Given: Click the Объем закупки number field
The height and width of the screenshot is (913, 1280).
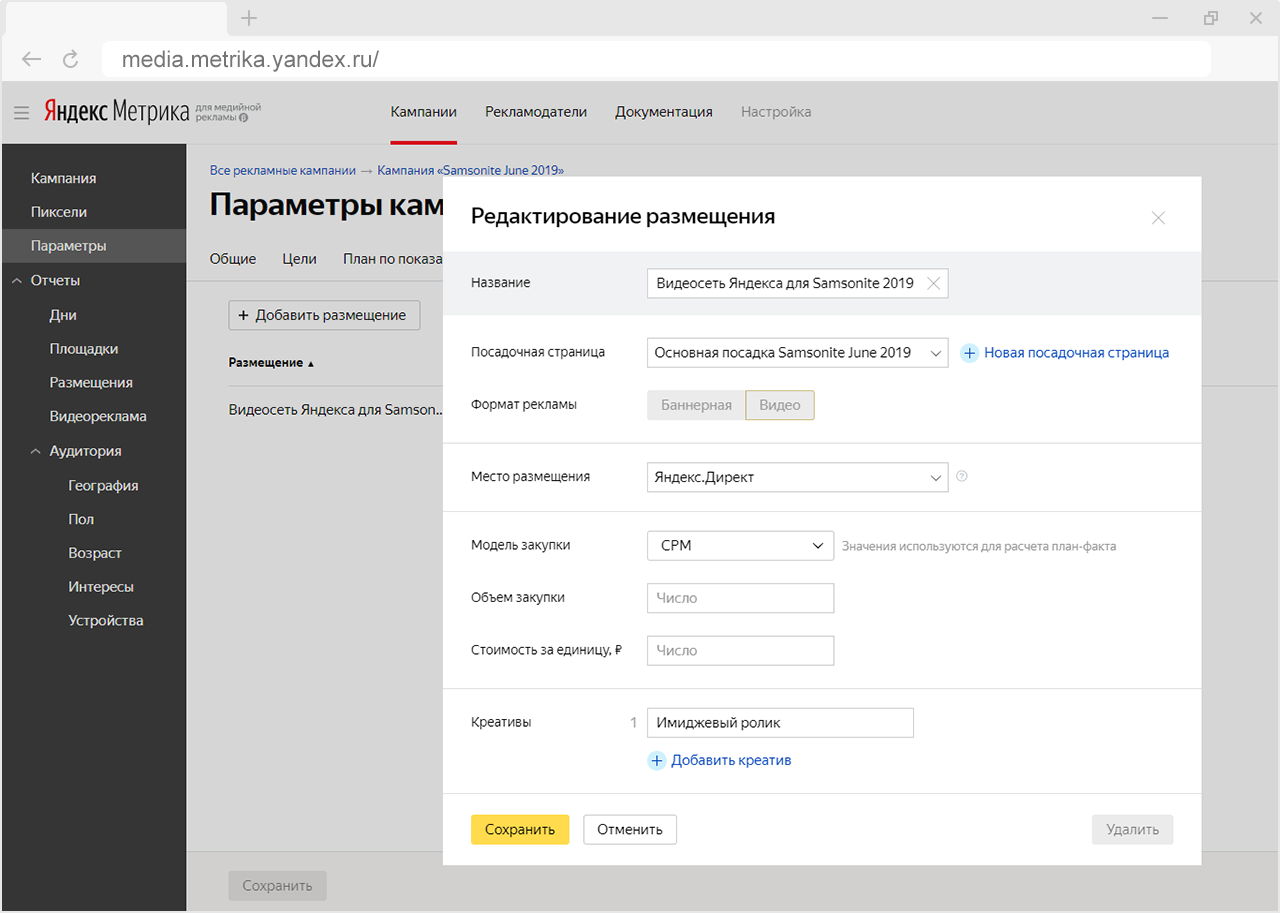Looking at the screenshot, I should 740,599.
